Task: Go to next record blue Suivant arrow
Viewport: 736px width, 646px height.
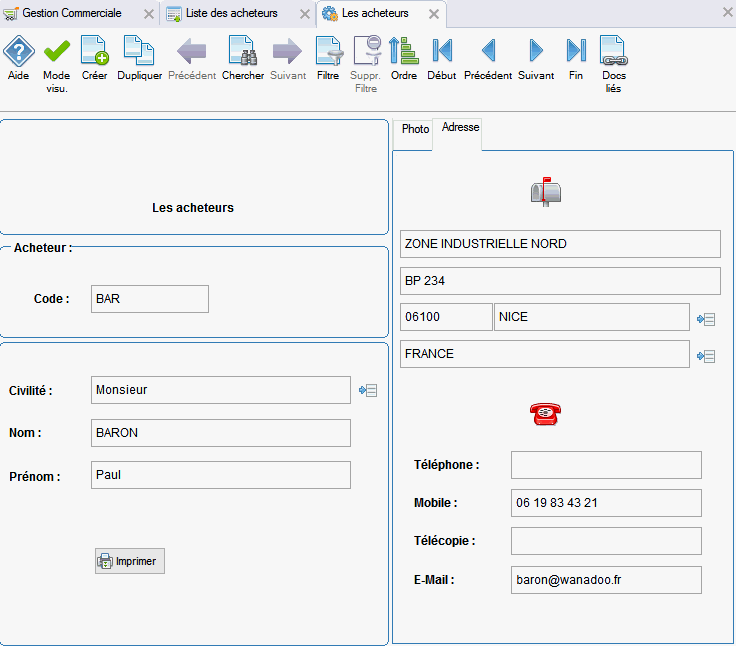Action: point(536,59)
